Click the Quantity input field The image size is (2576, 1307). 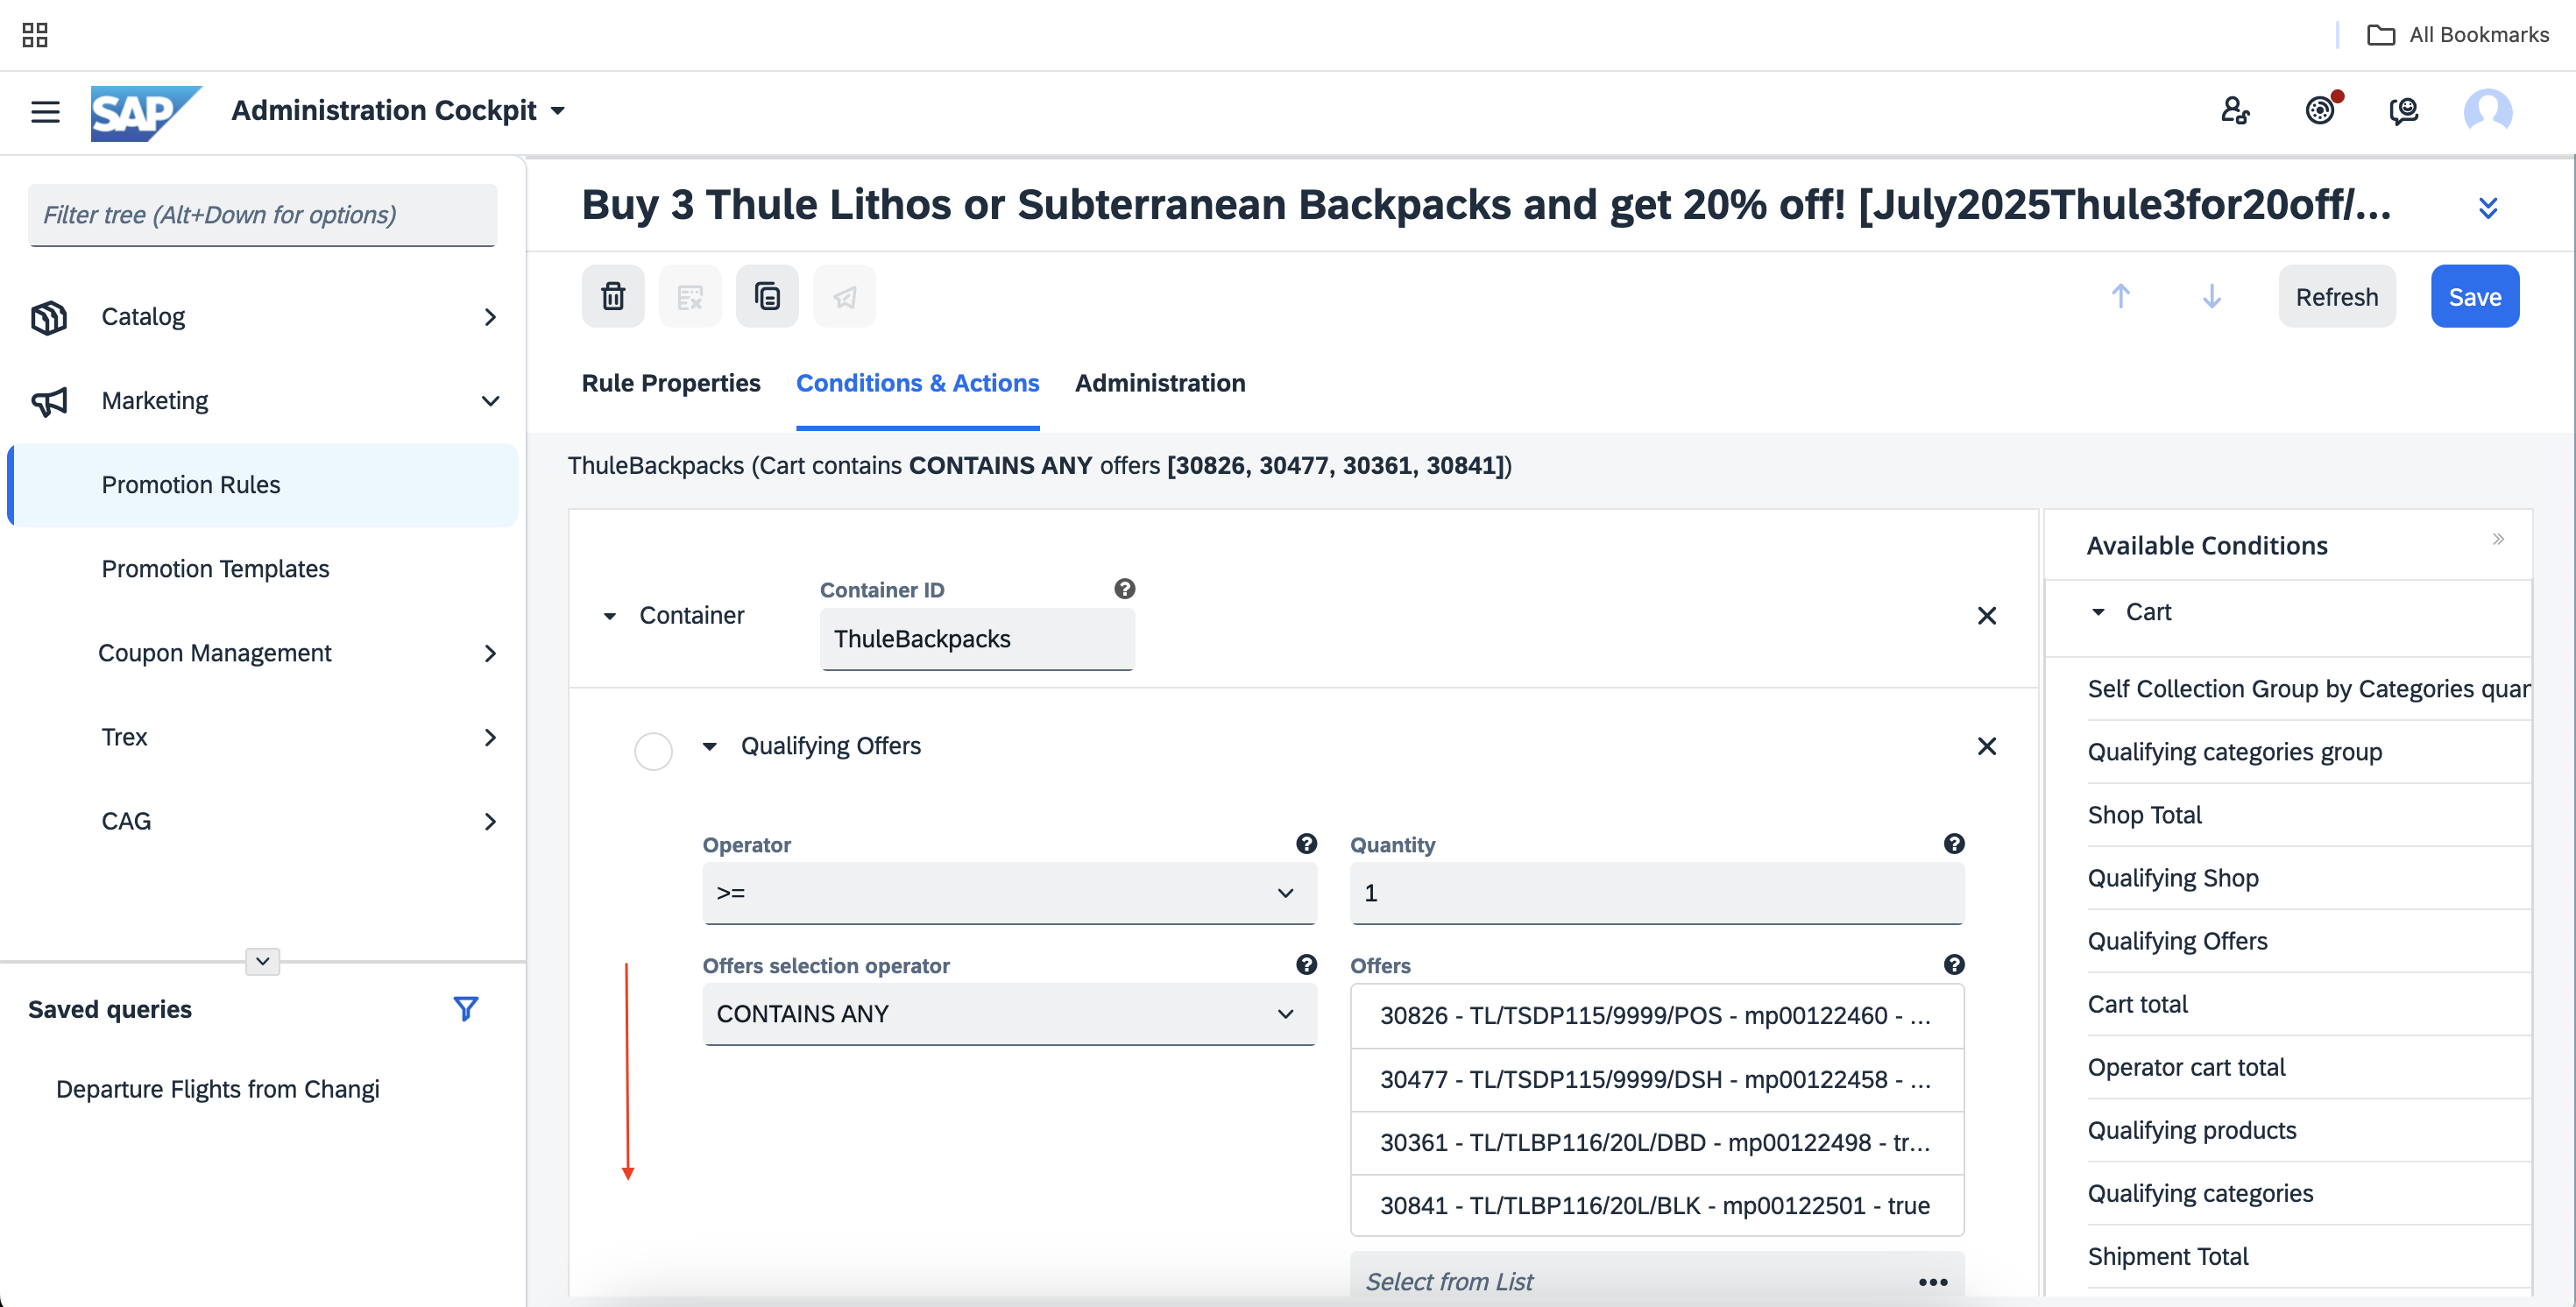click(1656, 893)
